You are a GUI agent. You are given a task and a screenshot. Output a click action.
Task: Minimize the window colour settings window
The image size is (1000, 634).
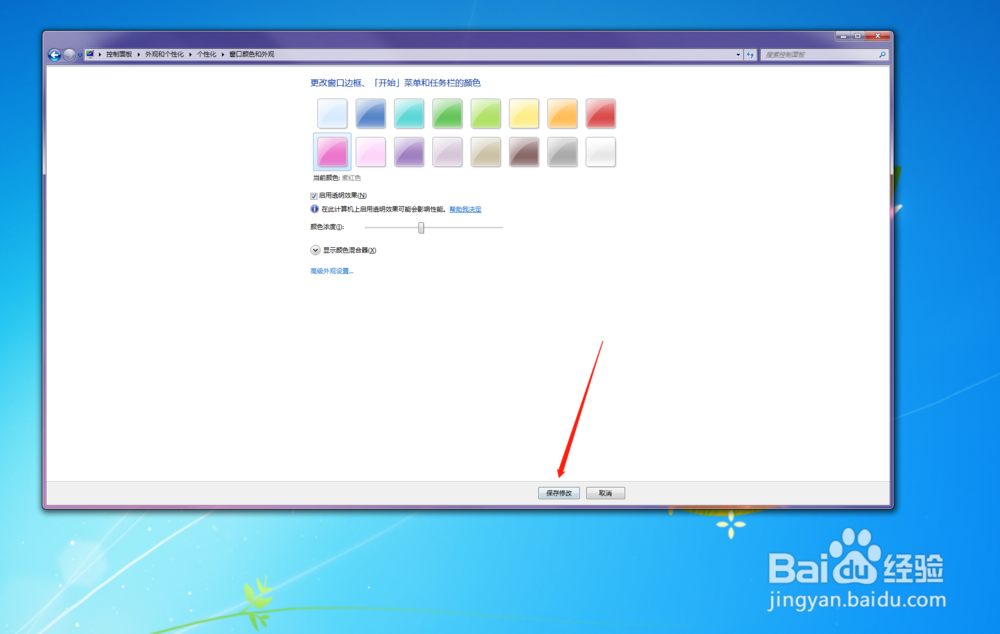click(x=843, y=36)
